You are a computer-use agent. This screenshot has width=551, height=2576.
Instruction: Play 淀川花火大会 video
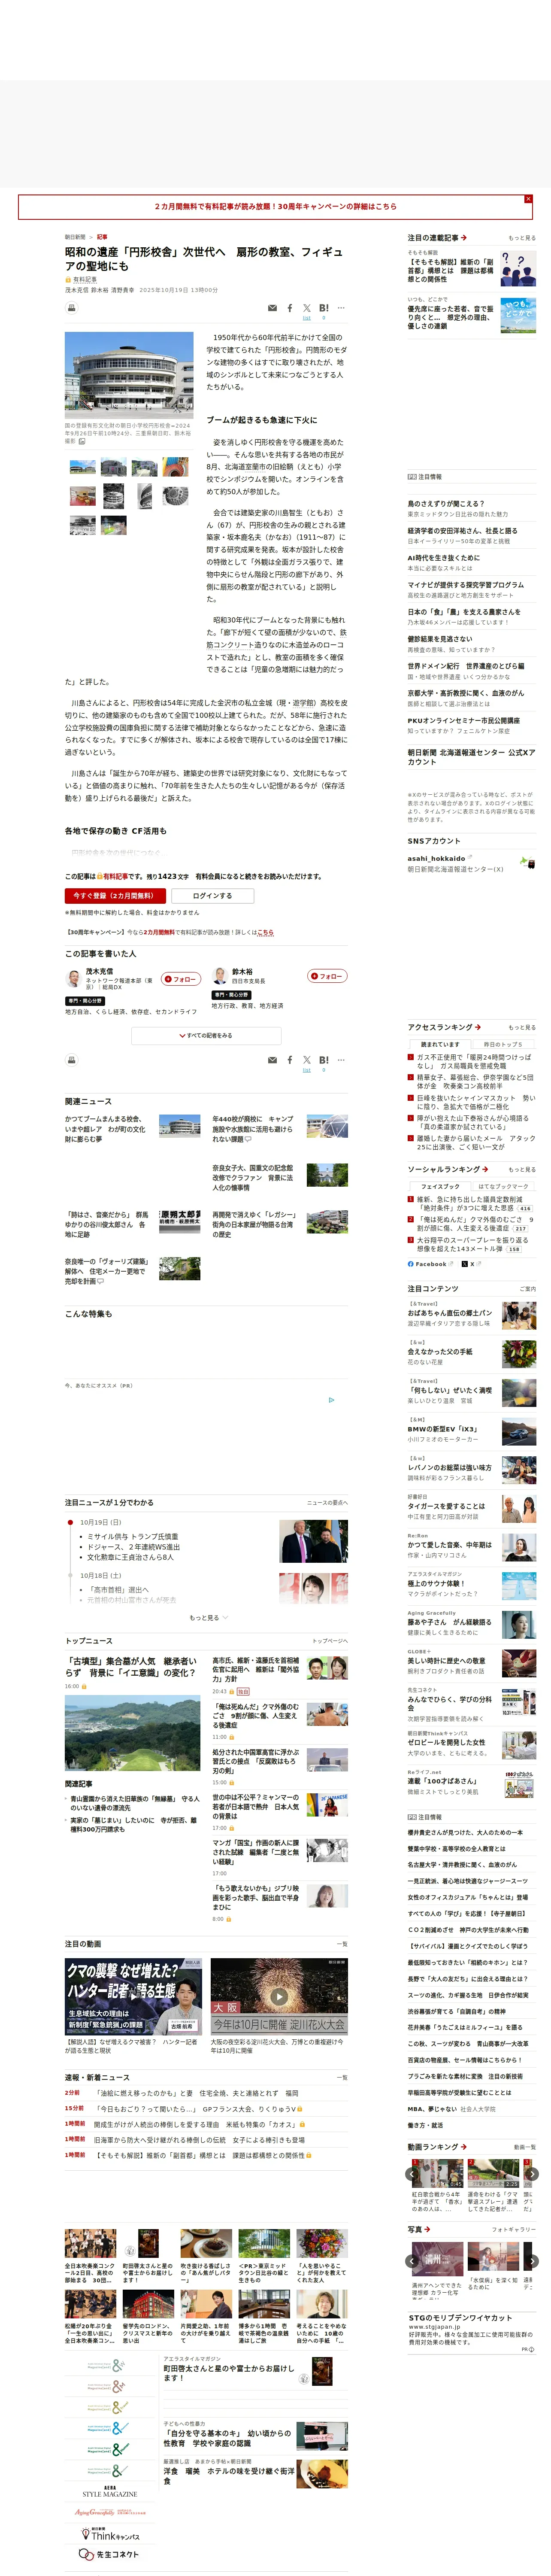point(279,1996)
